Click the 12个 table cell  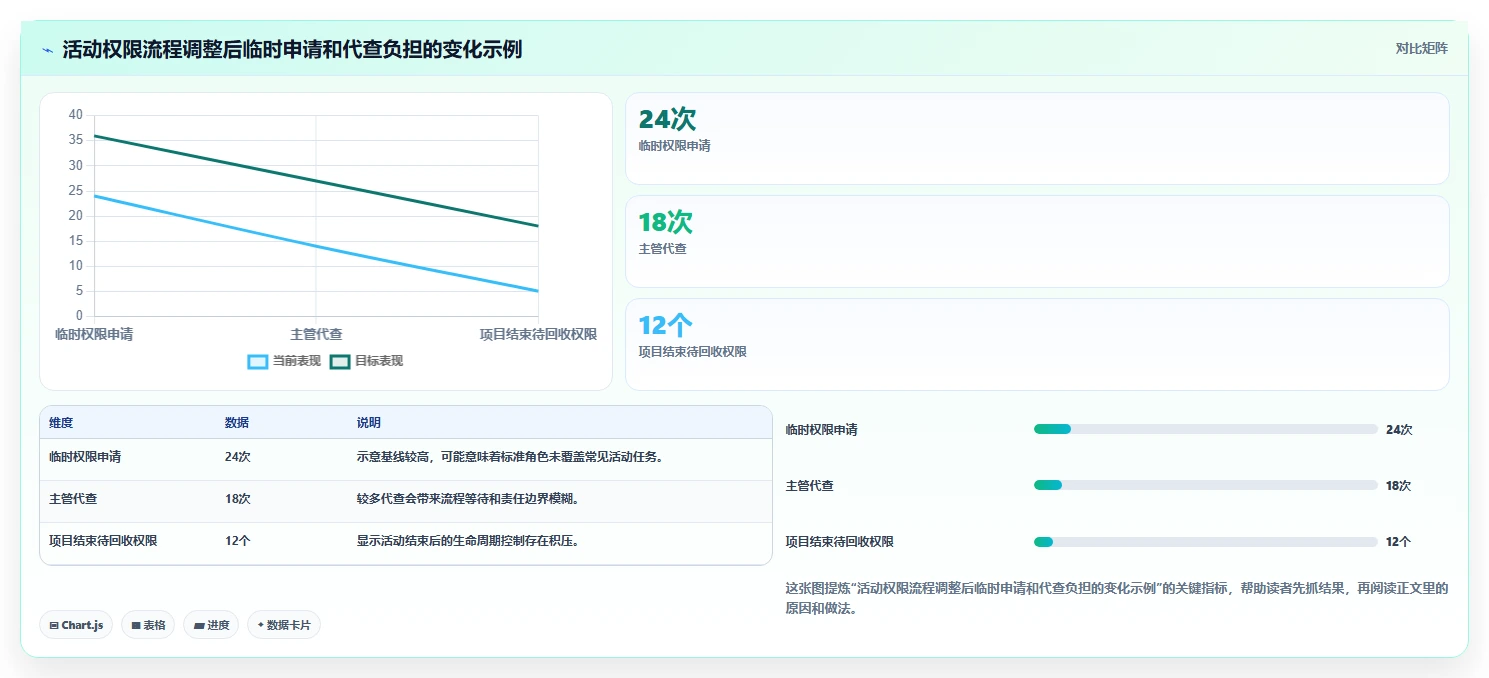pos(238,540)
